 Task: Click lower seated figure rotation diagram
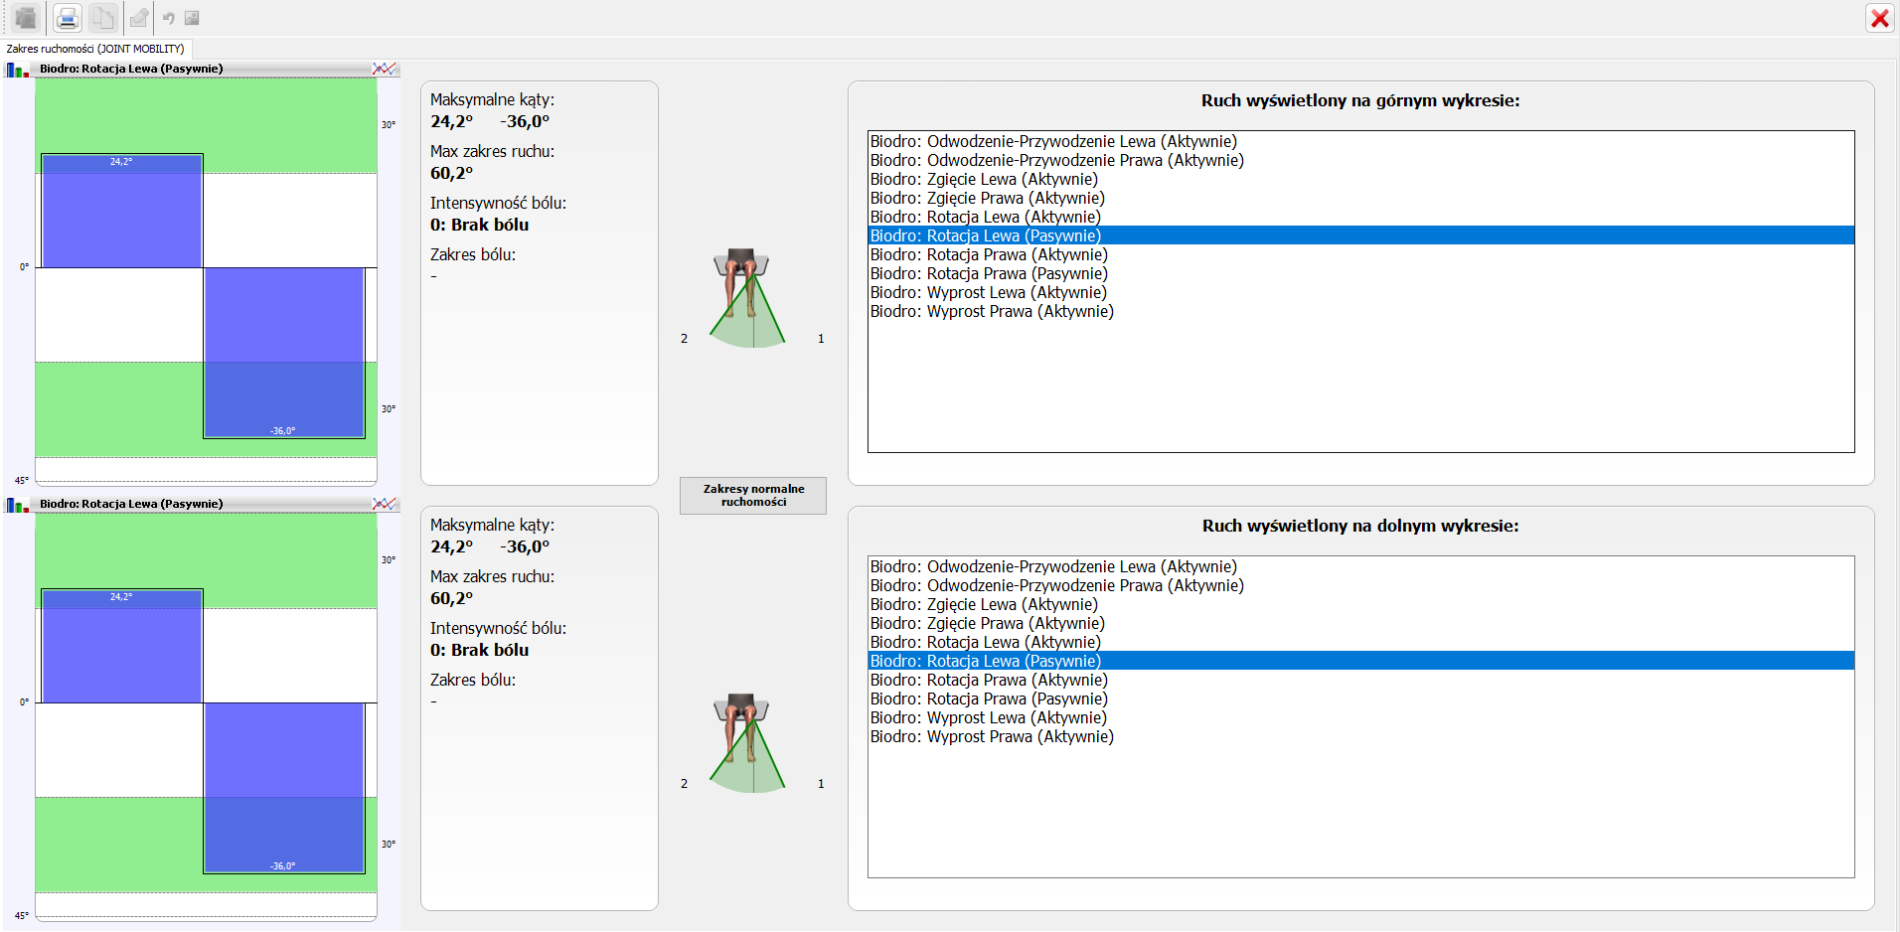tap(748, 743)
